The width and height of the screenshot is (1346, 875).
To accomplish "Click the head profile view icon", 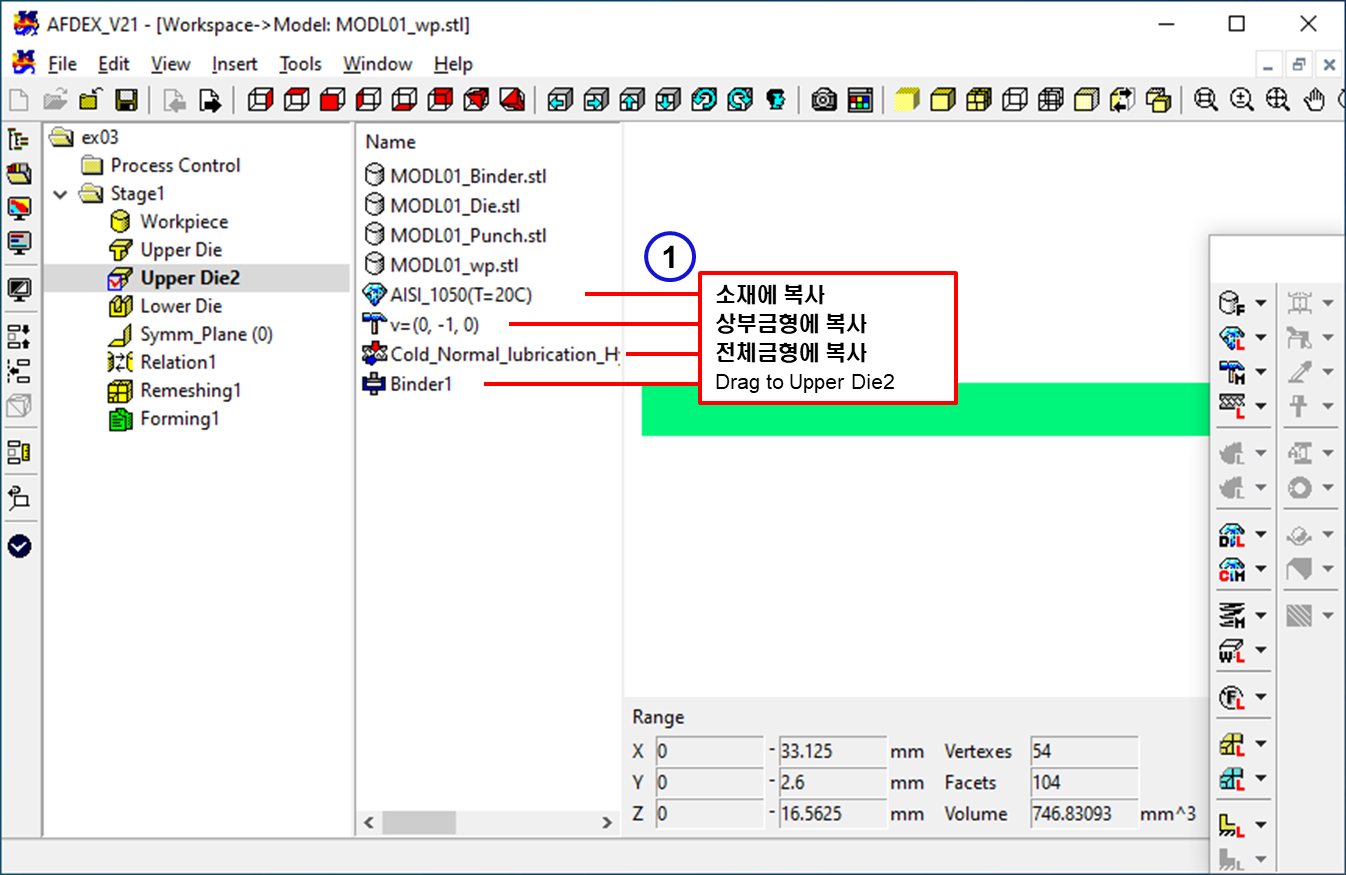I will coord(775,100).
